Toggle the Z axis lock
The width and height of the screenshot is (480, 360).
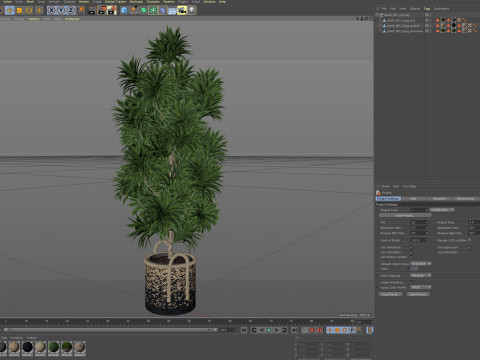click(x=71, y=10)
